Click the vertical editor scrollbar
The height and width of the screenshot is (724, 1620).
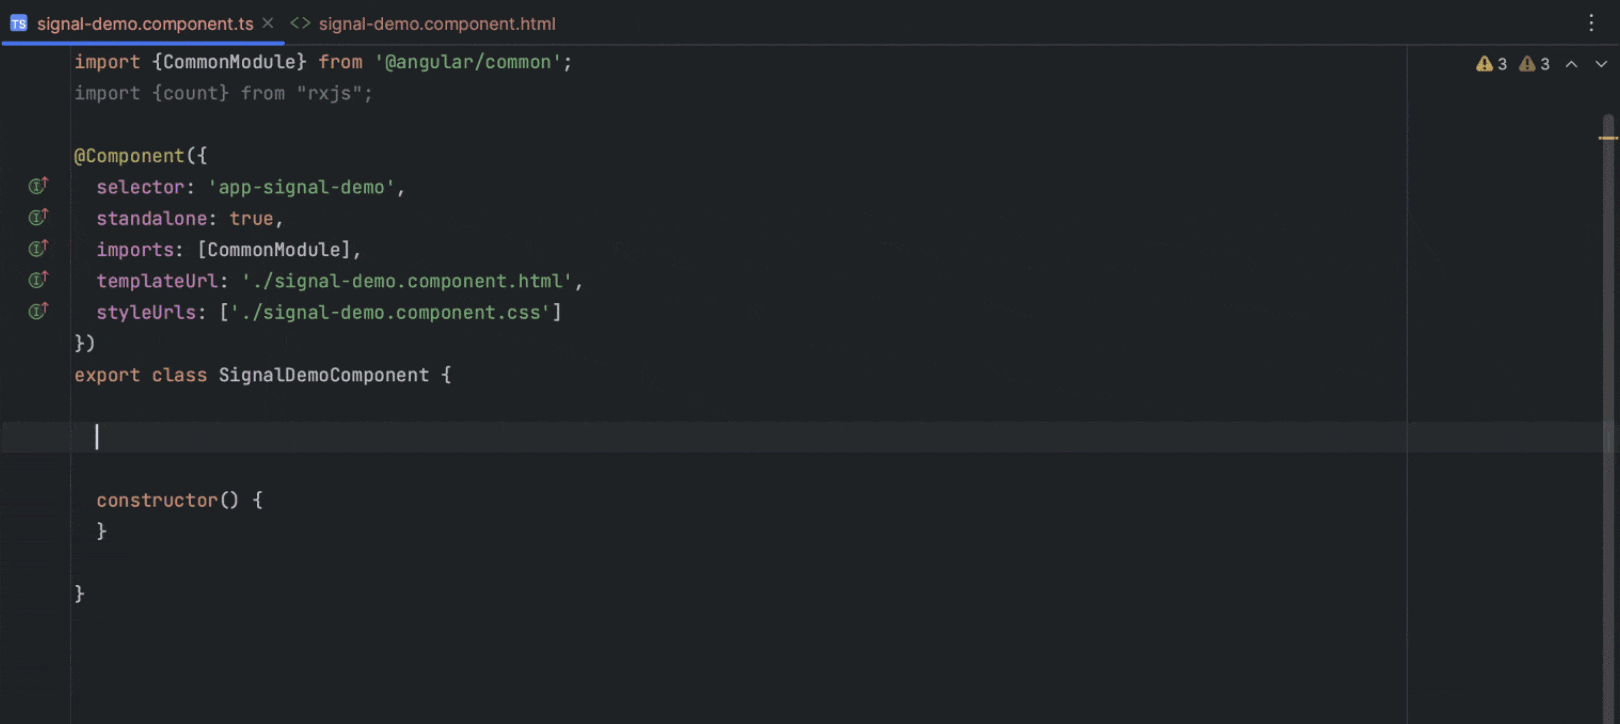[x=1608, y=400]
